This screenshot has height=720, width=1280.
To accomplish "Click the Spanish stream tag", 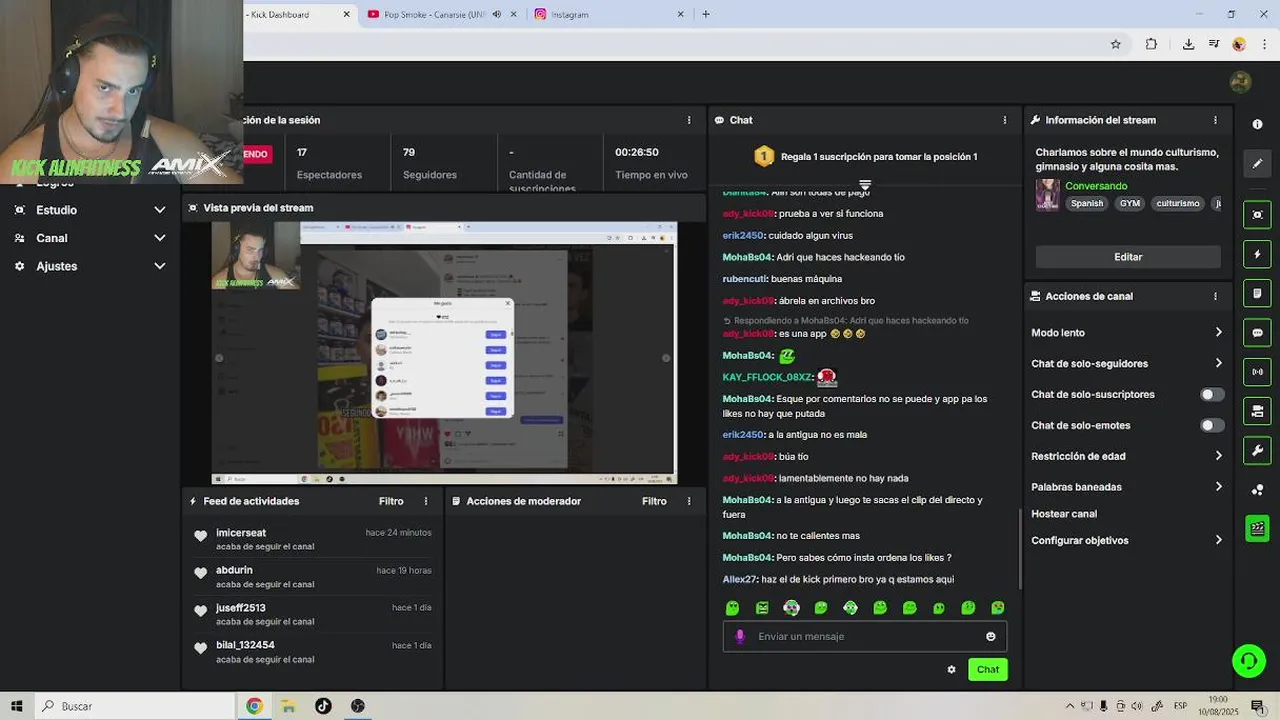I will (1087, 203).
